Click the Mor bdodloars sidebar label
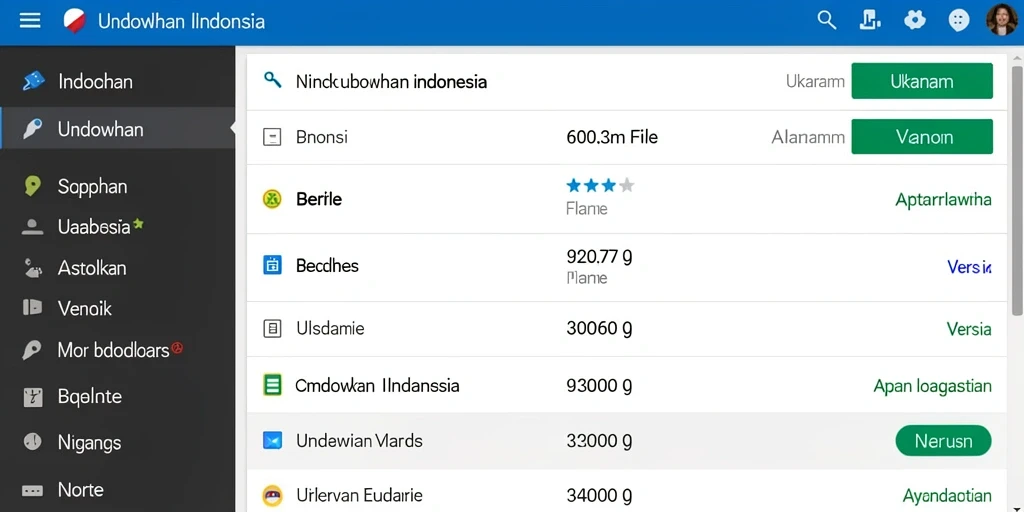 (114, 350)
